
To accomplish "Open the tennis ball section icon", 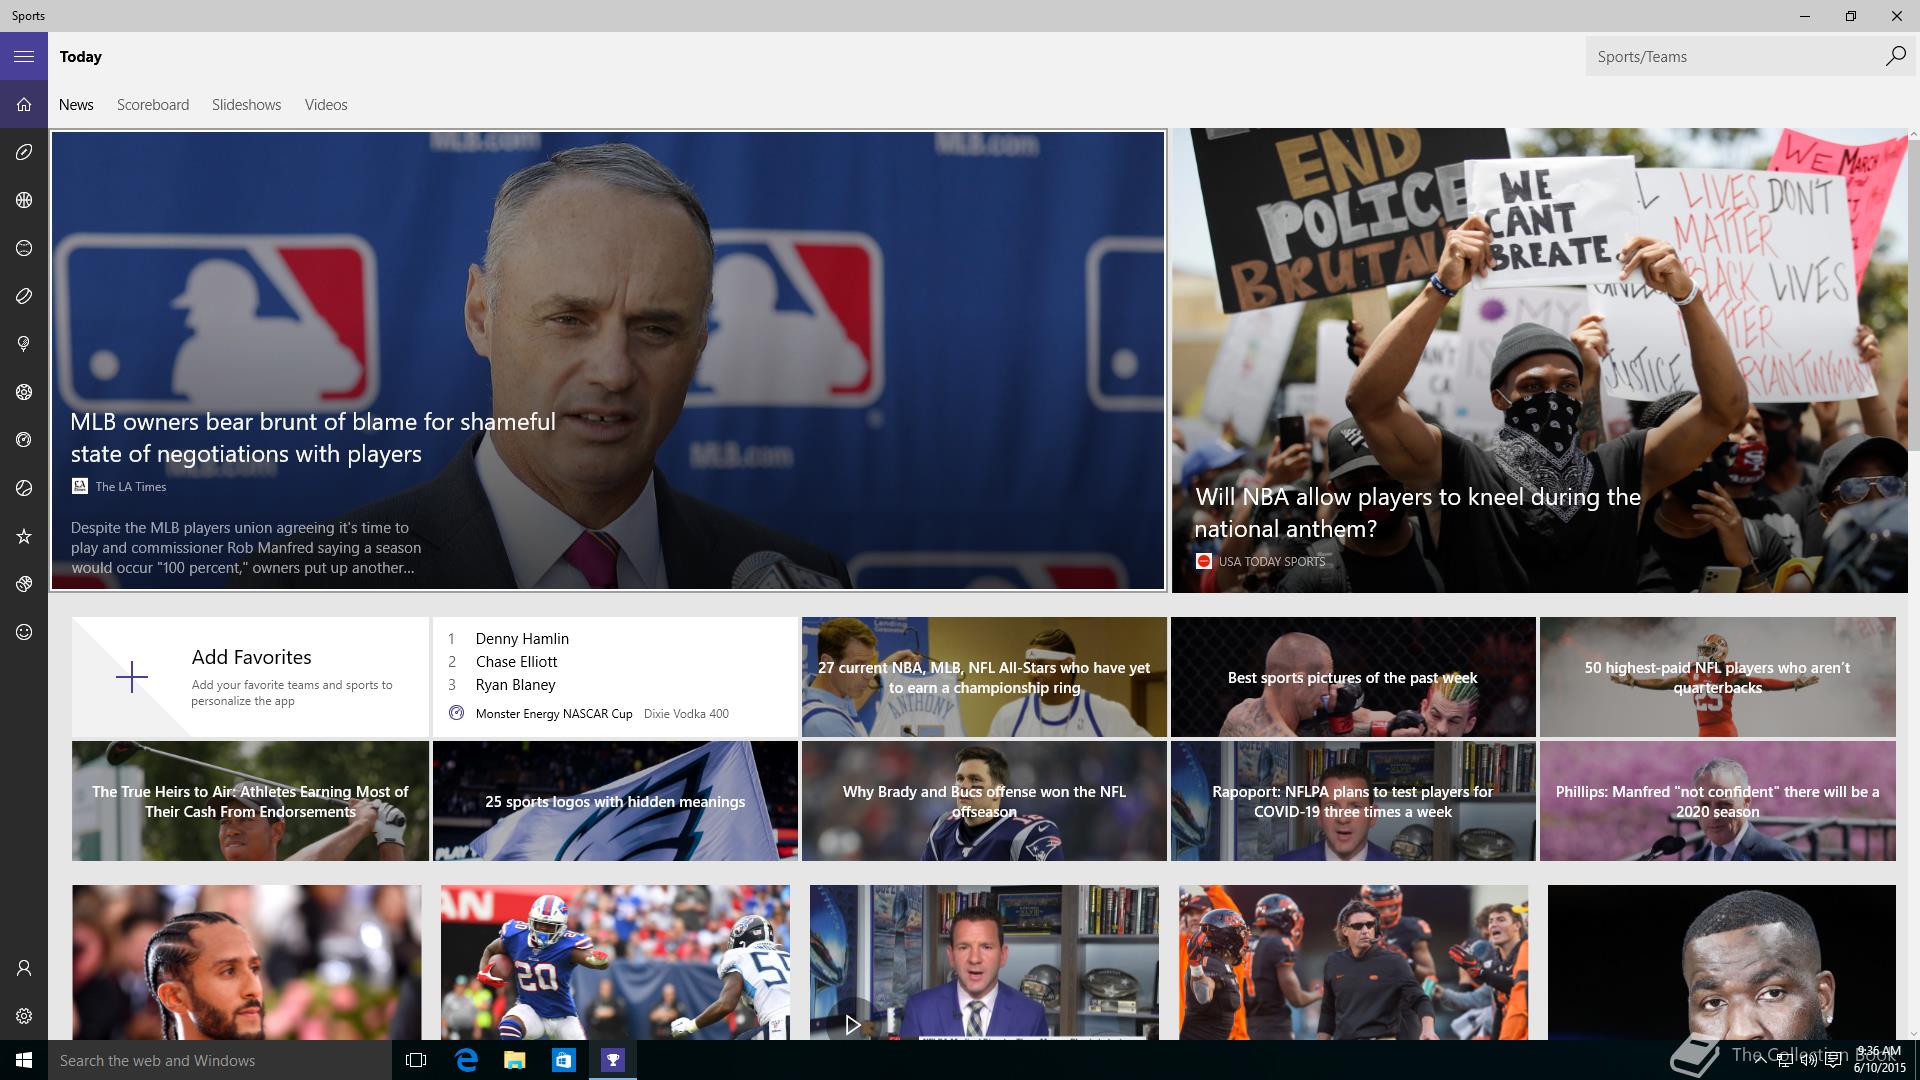I will 24,488.
